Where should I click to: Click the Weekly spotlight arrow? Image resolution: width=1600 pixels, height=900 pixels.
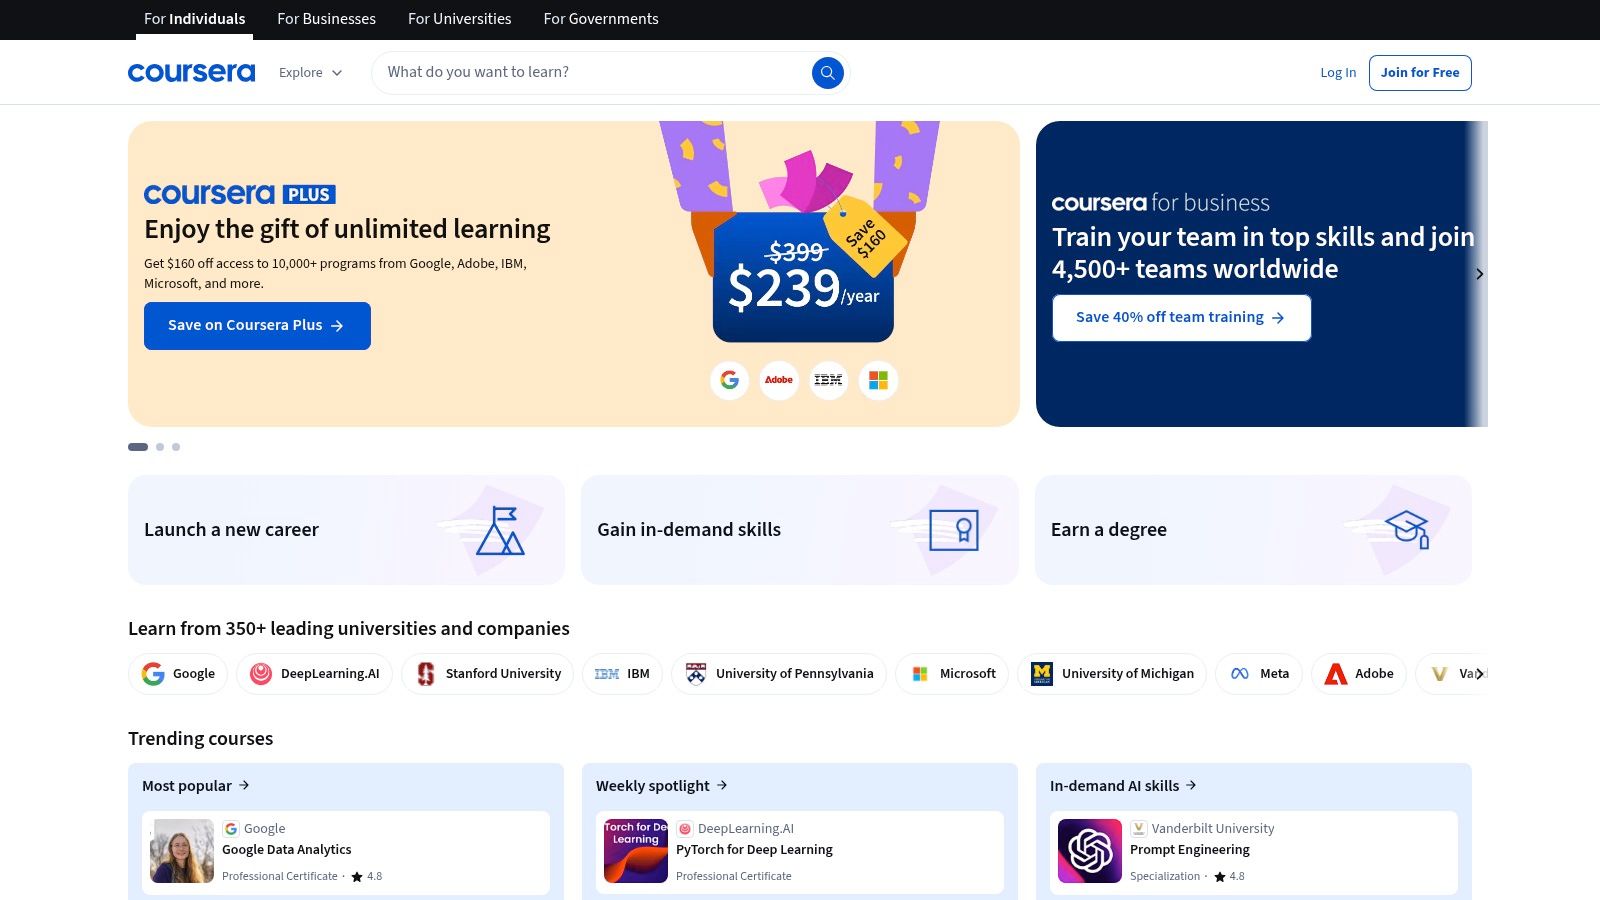coord(722,785)
